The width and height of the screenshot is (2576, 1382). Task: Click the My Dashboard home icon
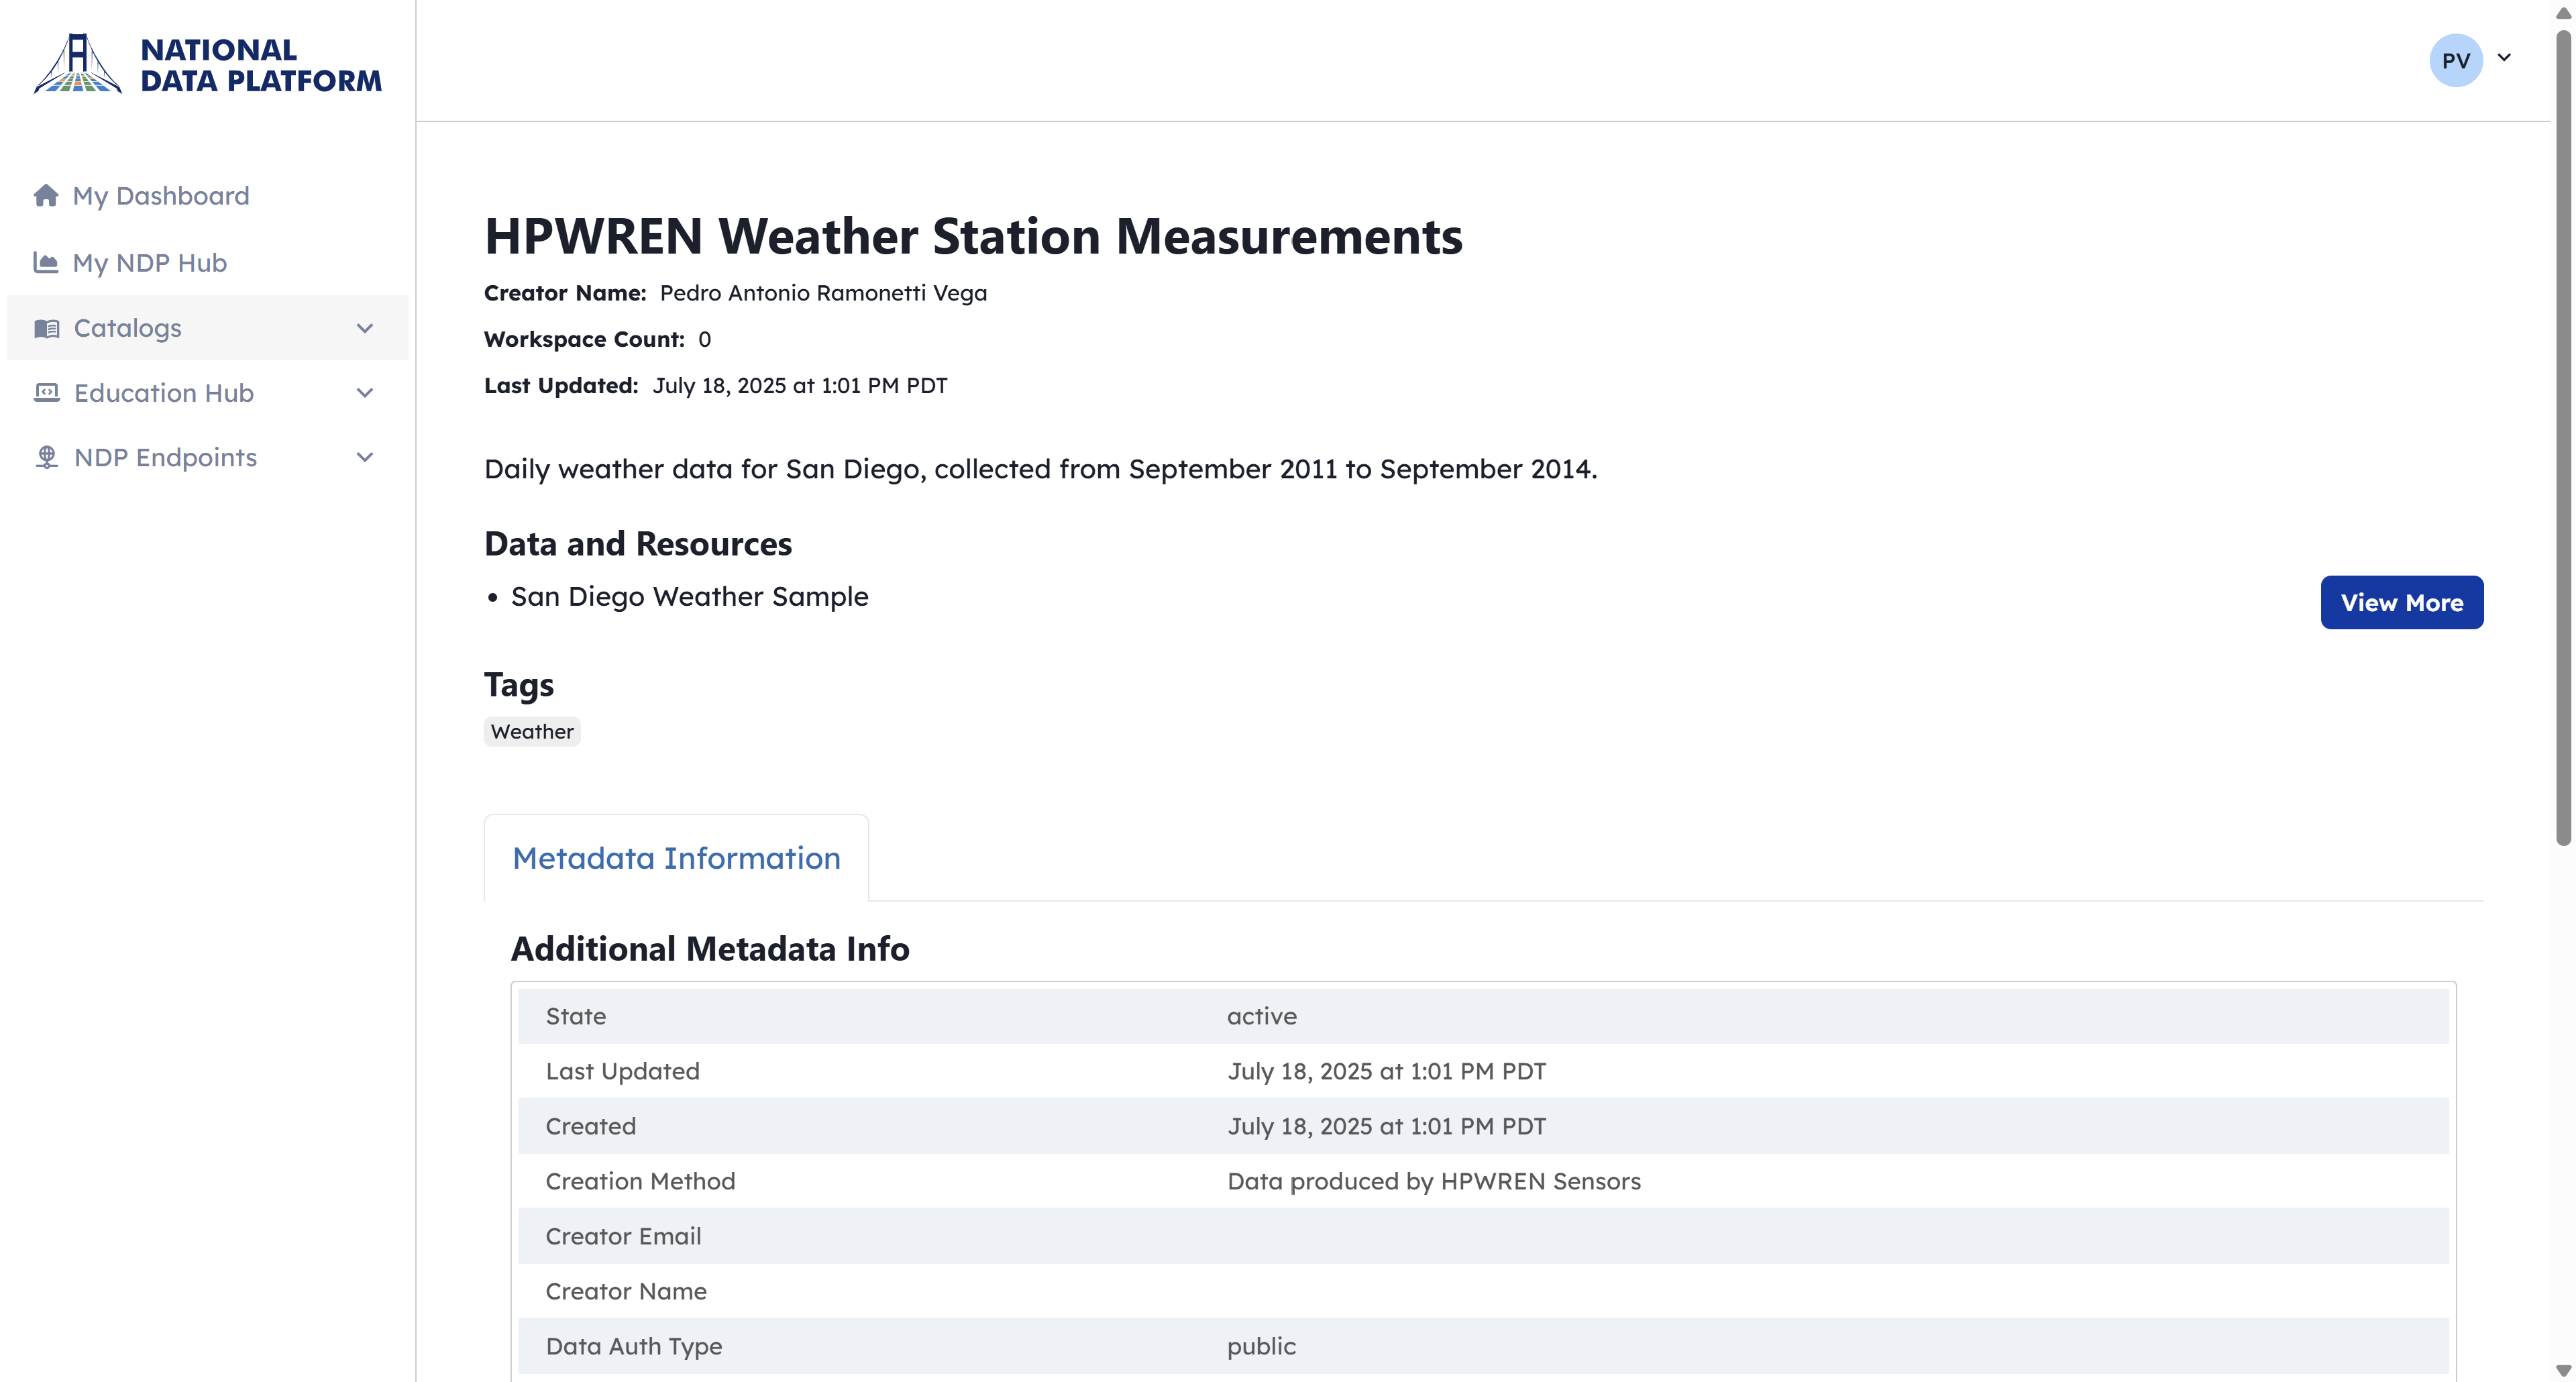46,195
